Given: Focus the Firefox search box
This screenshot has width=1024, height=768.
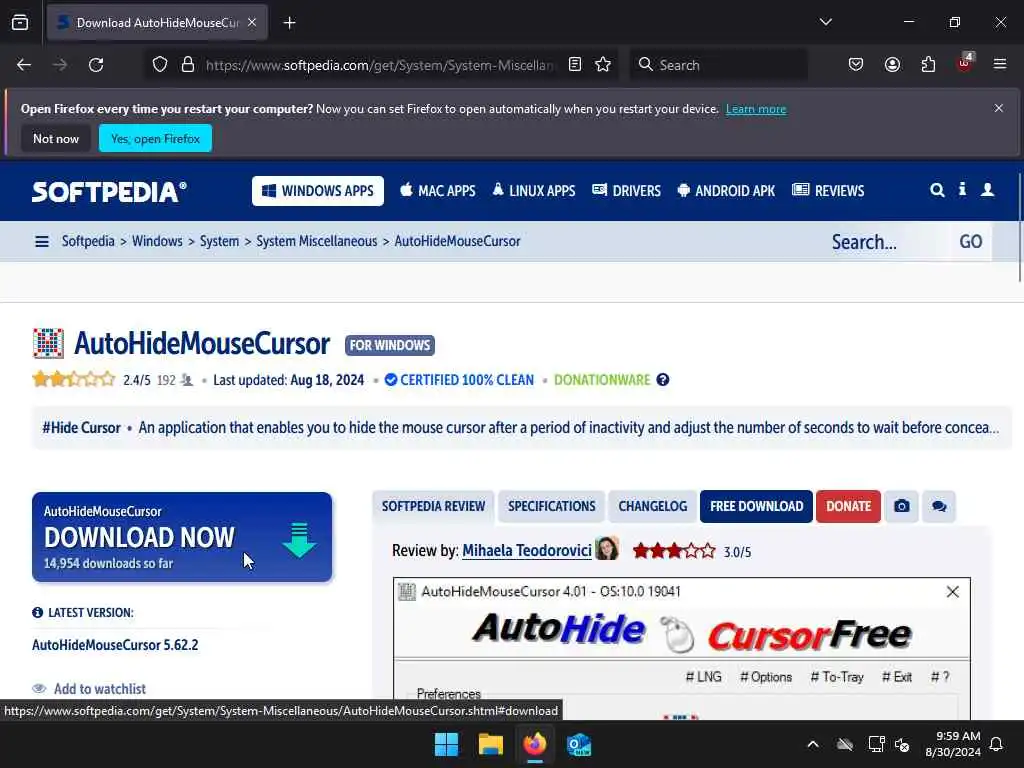Looking at the screenshot, I should click(x=718, y=65).
